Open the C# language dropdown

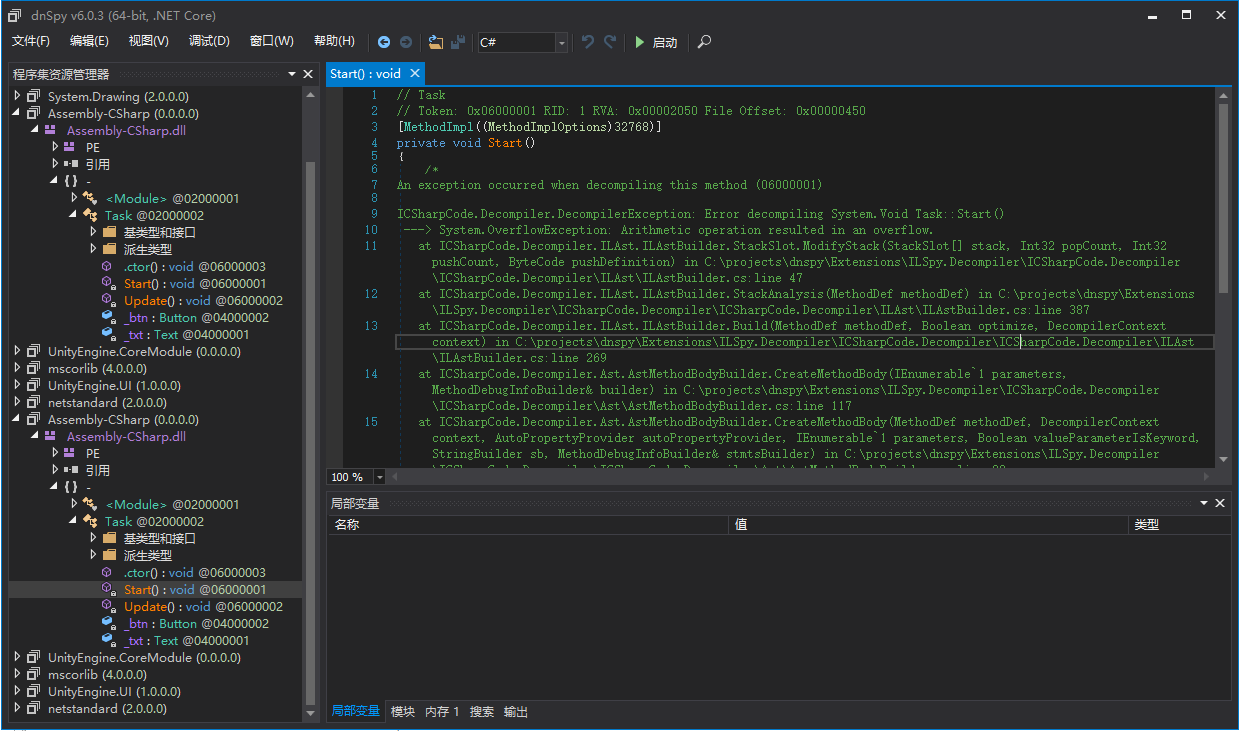coord(561,42)
